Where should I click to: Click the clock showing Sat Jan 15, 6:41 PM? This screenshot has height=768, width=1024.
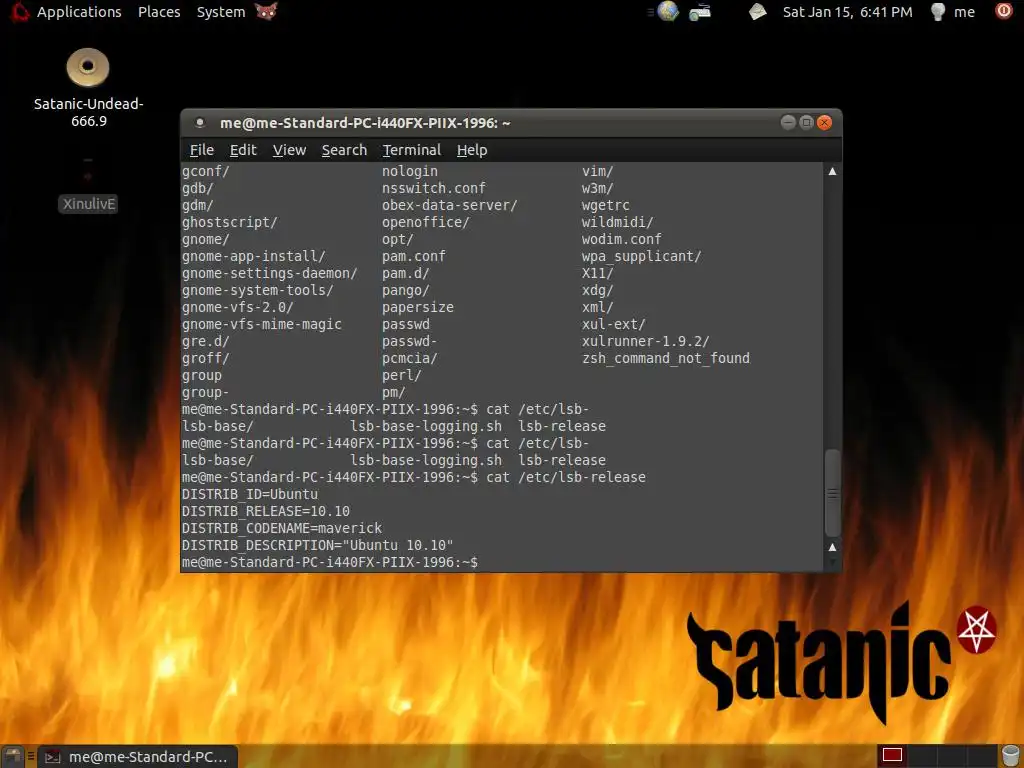pyautogui.click(x=847, y=12)
